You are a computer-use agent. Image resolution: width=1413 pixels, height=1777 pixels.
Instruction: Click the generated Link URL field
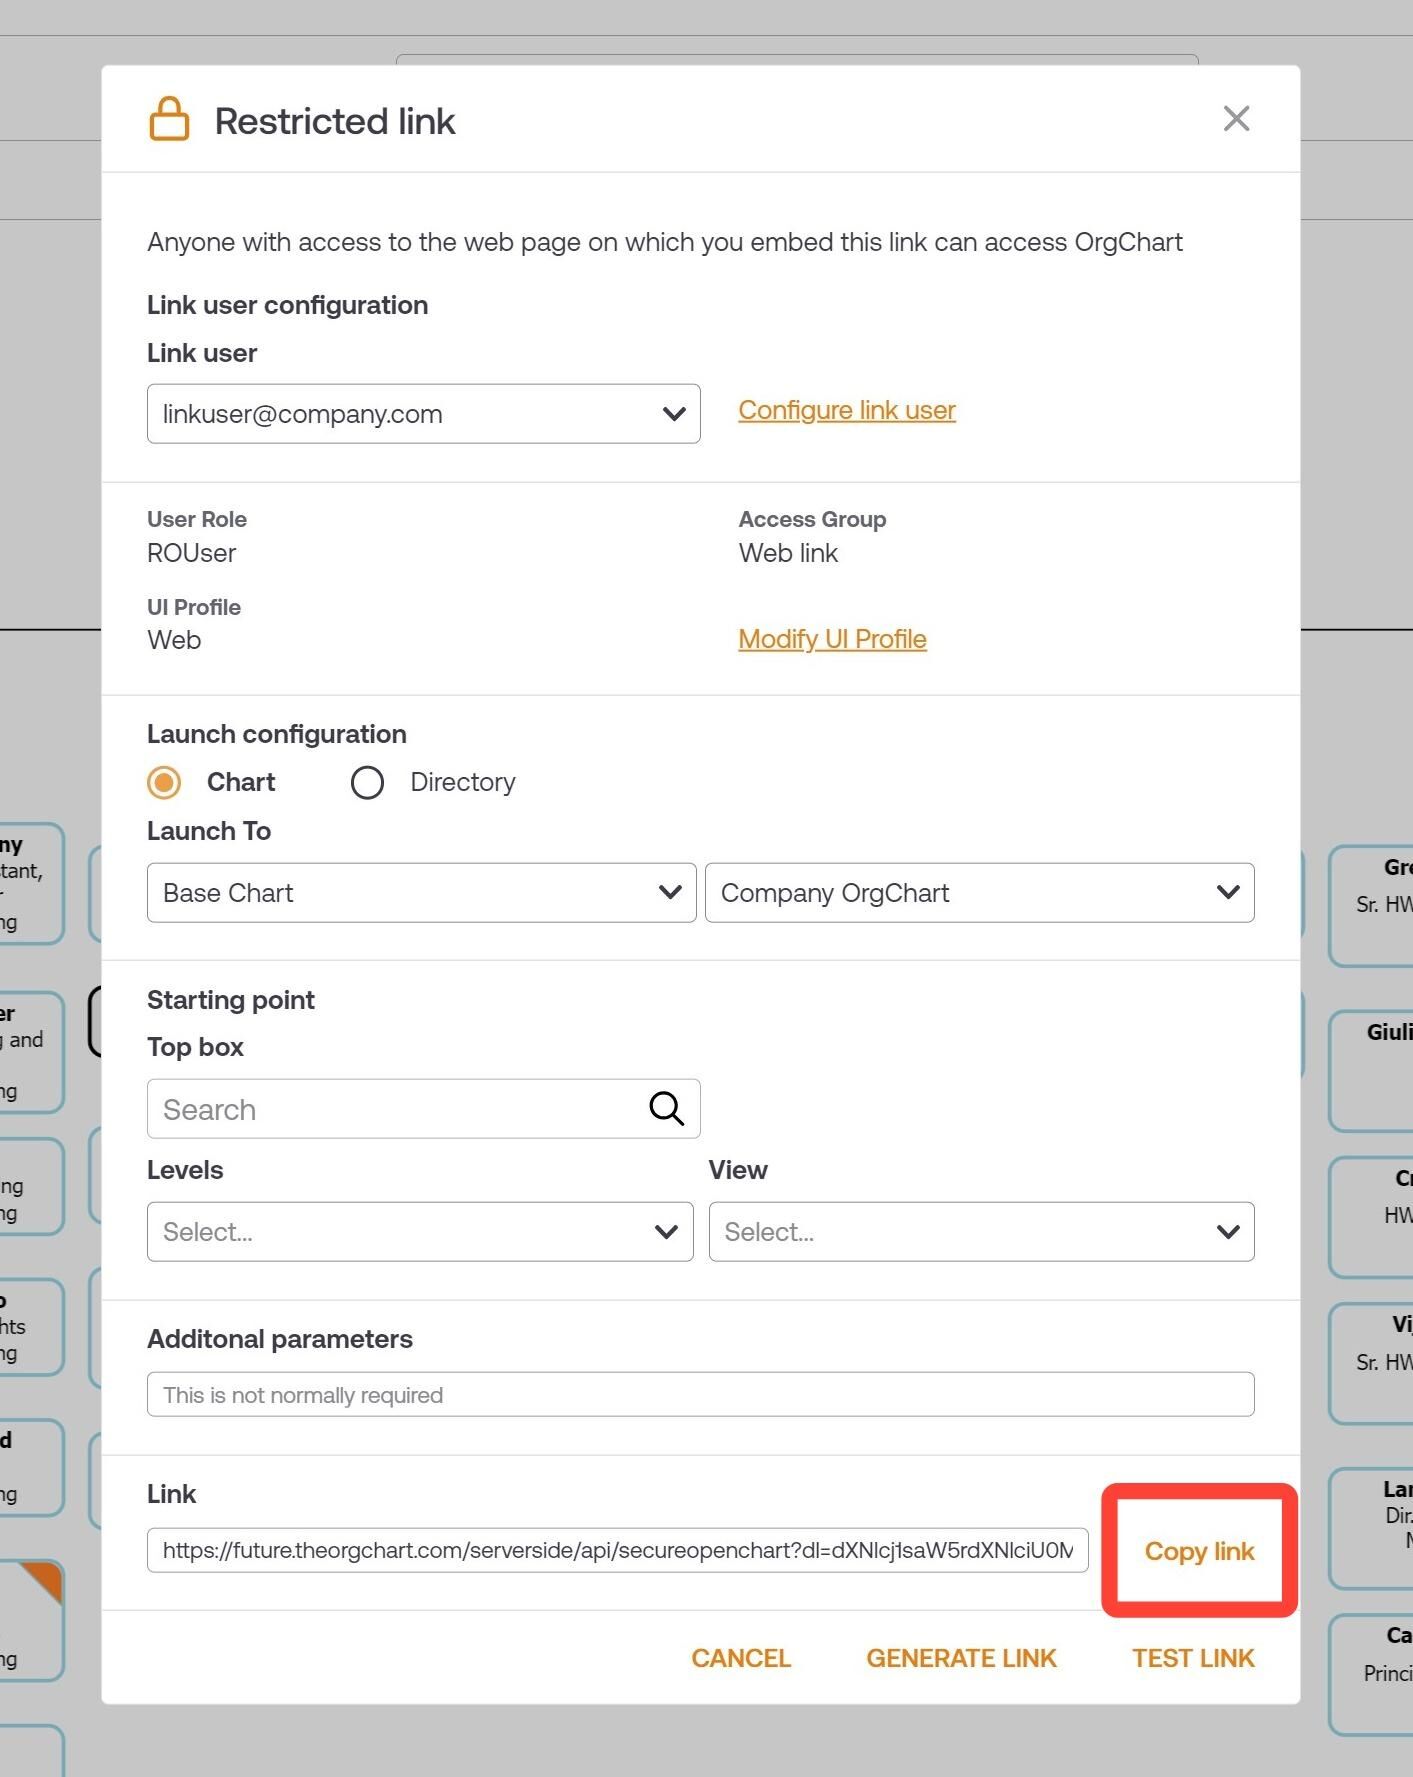[x=617, y=1550]
